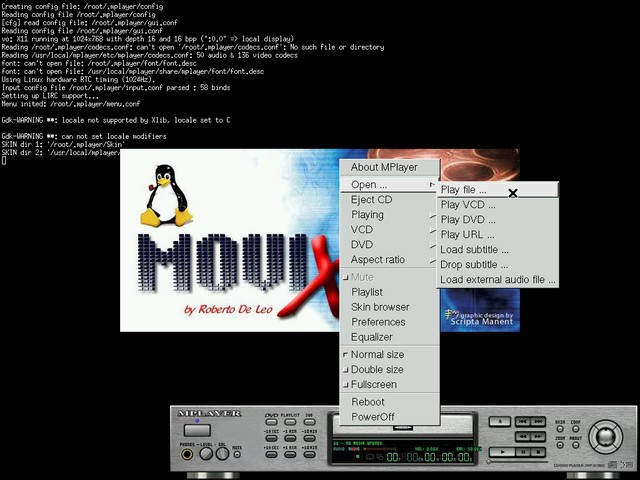Adjust the BAL balance knob
640x480 pixels.
tap(222, 454)
